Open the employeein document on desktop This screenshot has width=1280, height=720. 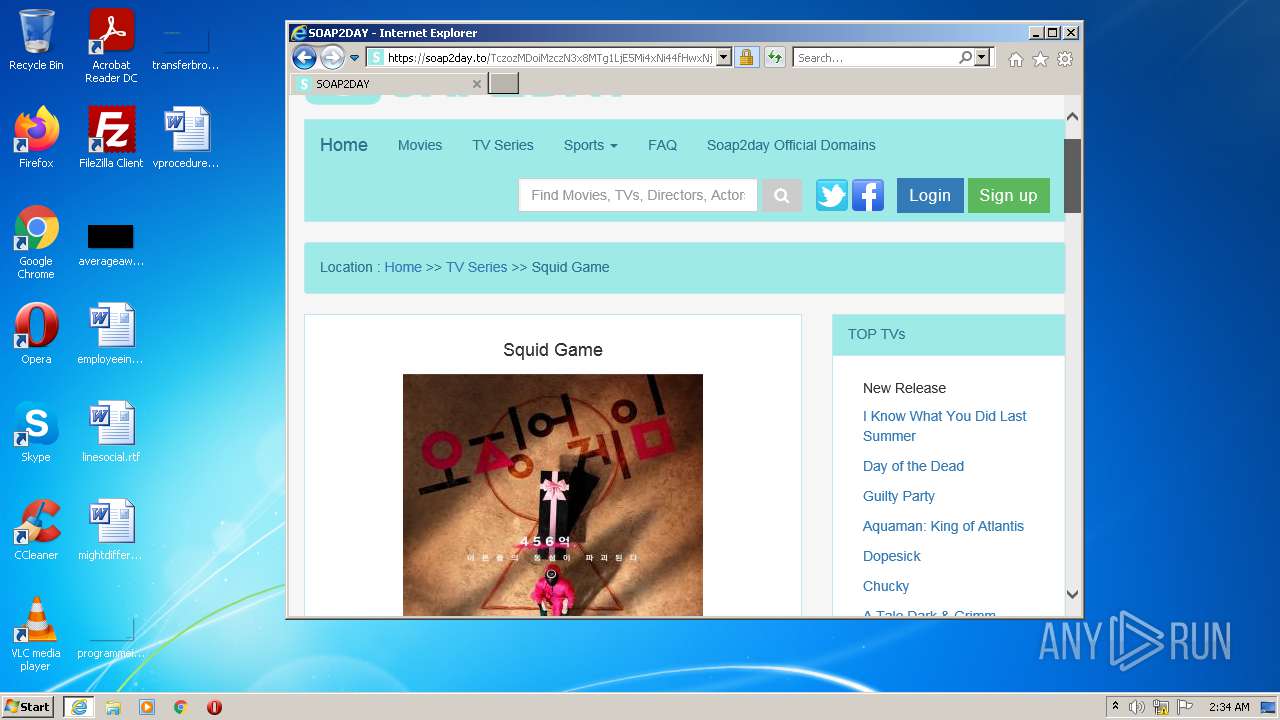click(111, 334)
